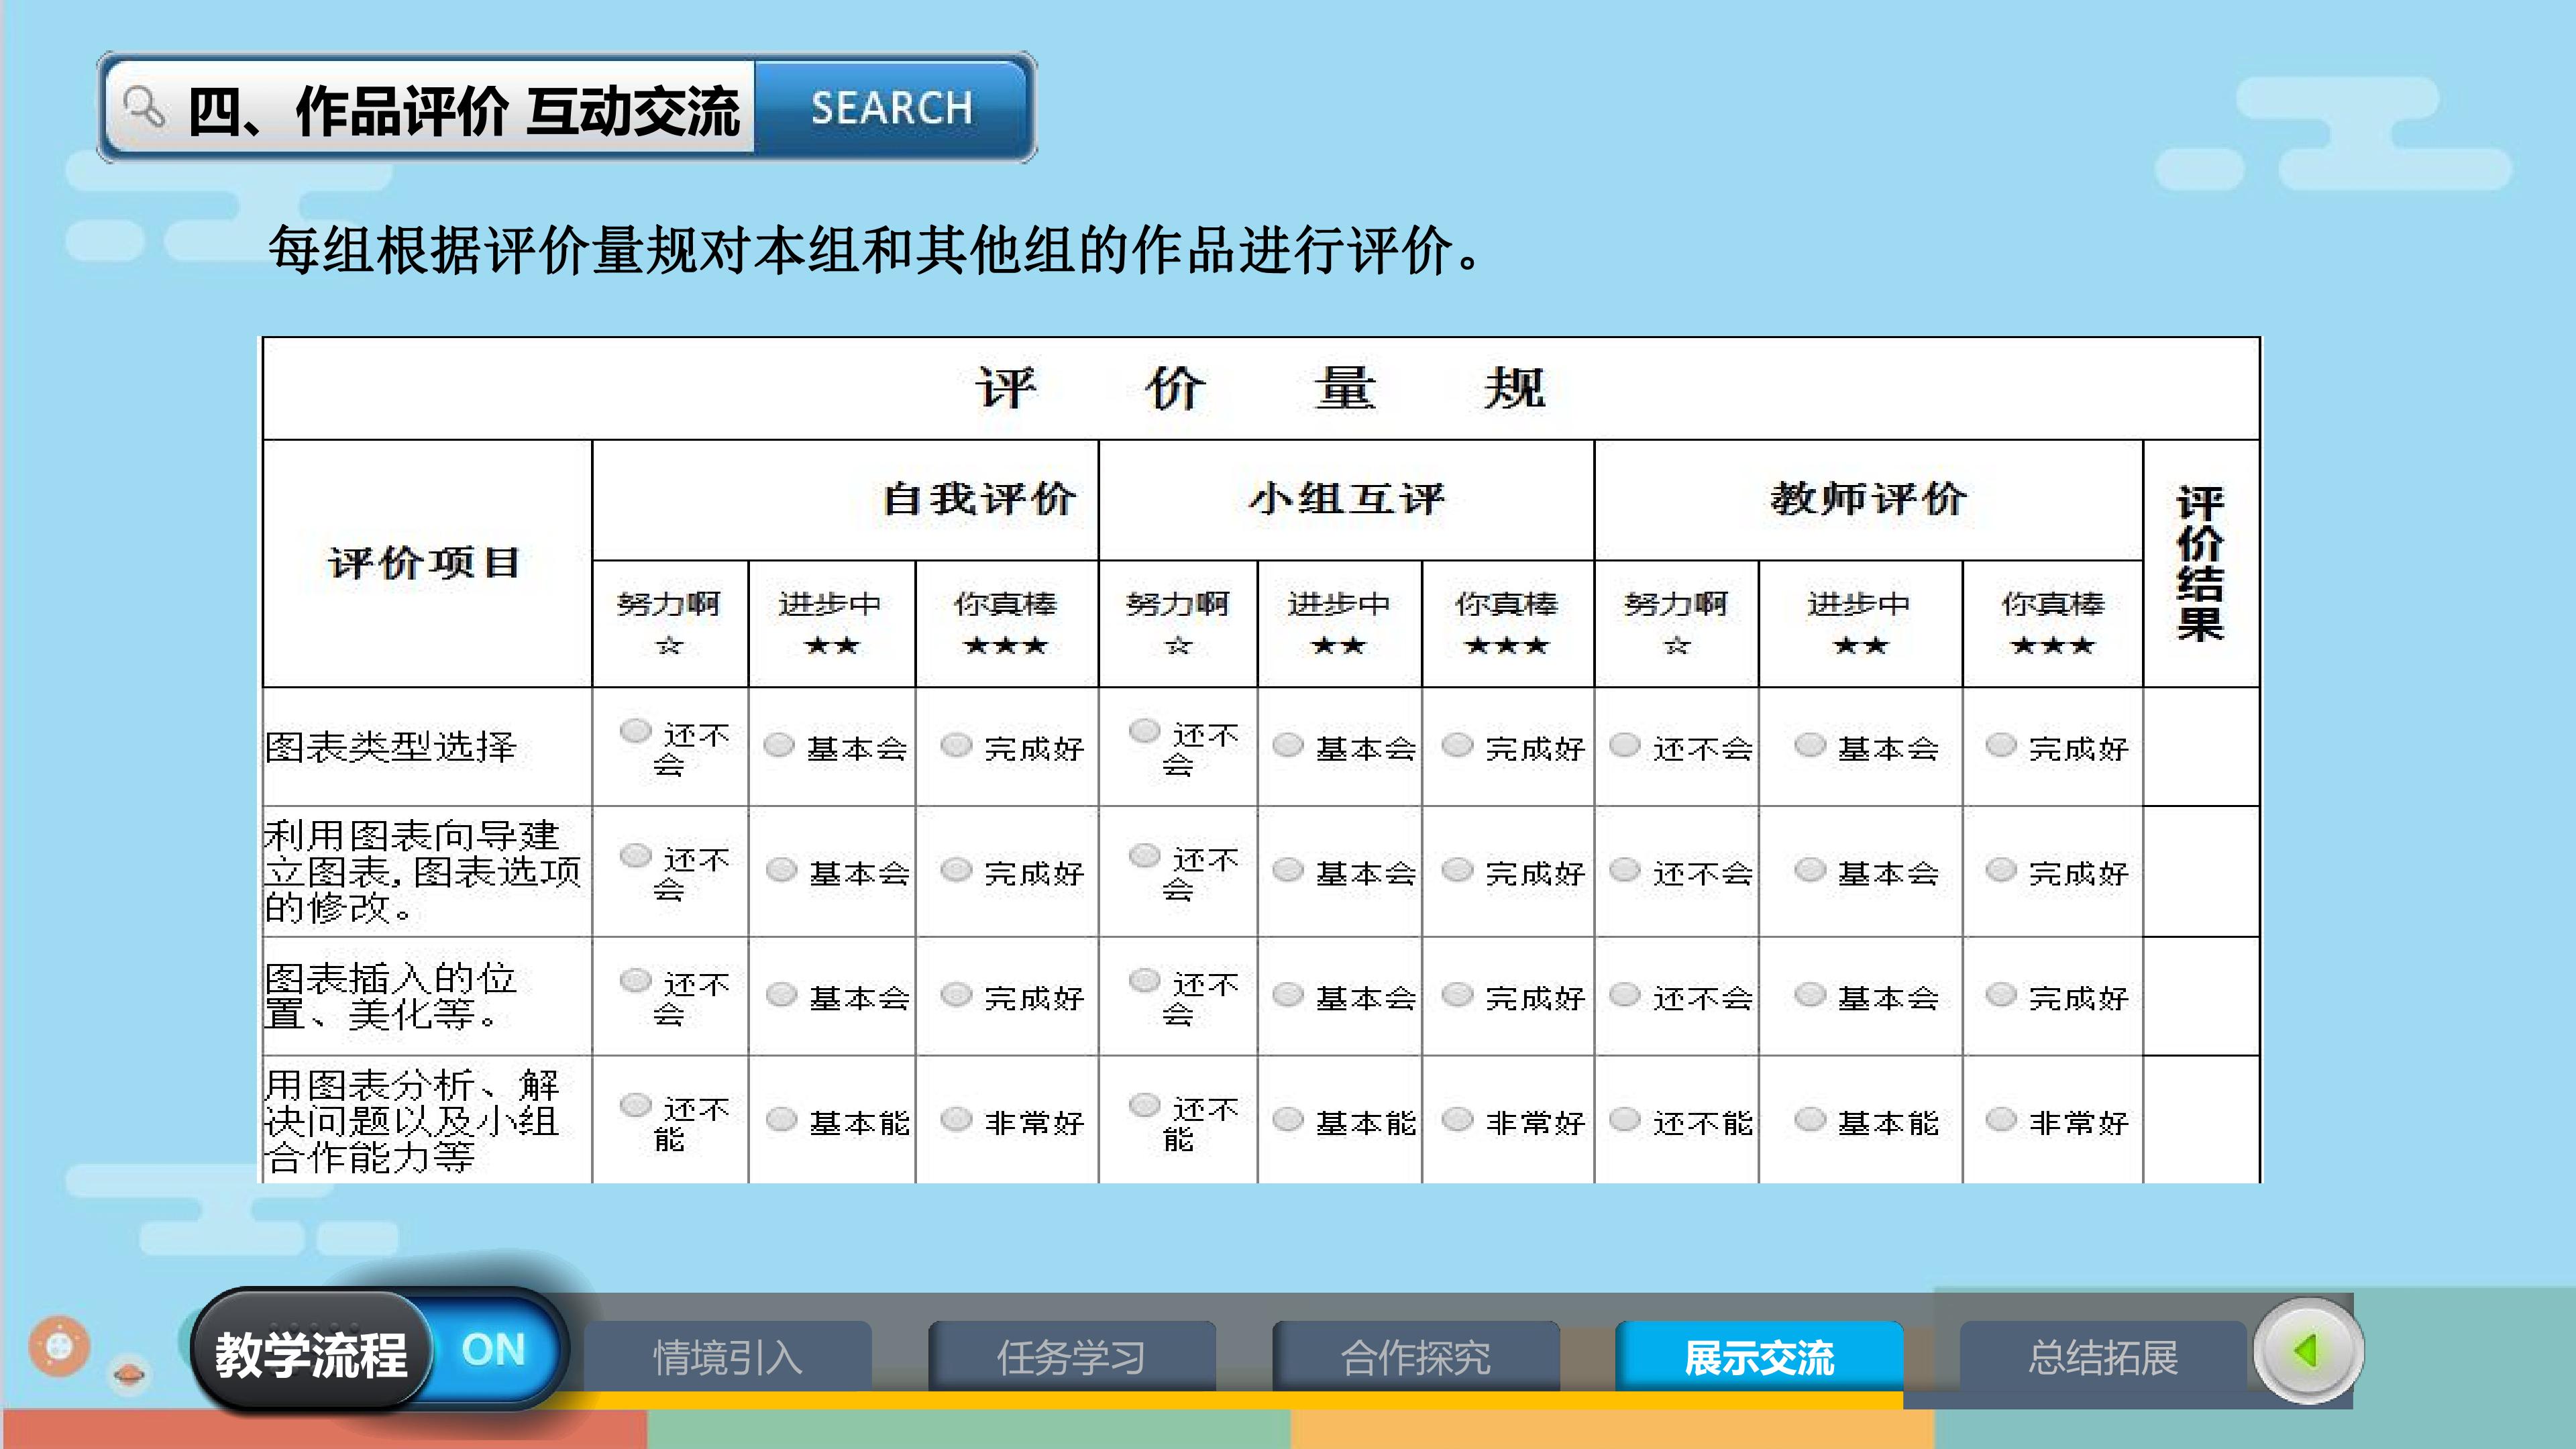Screen dimensions: 2576x1449
Task: Click the green back arrow button
Action: pos(2308,1351)
